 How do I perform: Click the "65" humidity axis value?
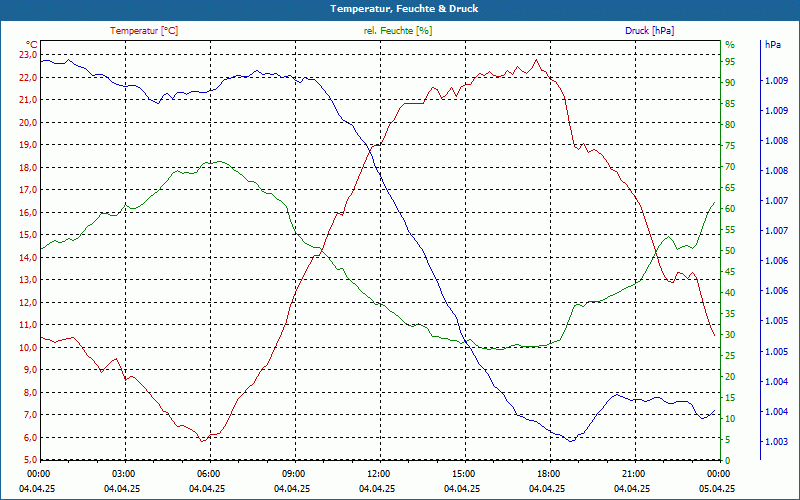[x=730, y=188]
